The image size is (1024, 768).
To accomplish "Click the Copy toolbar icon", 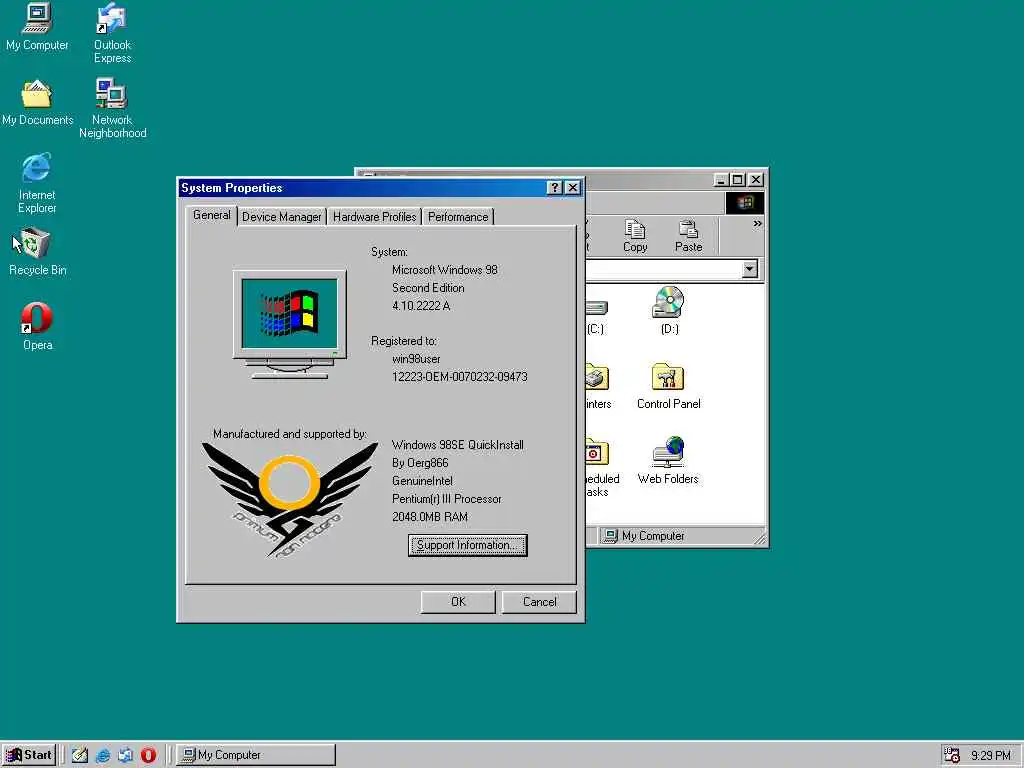I will 635,236.
